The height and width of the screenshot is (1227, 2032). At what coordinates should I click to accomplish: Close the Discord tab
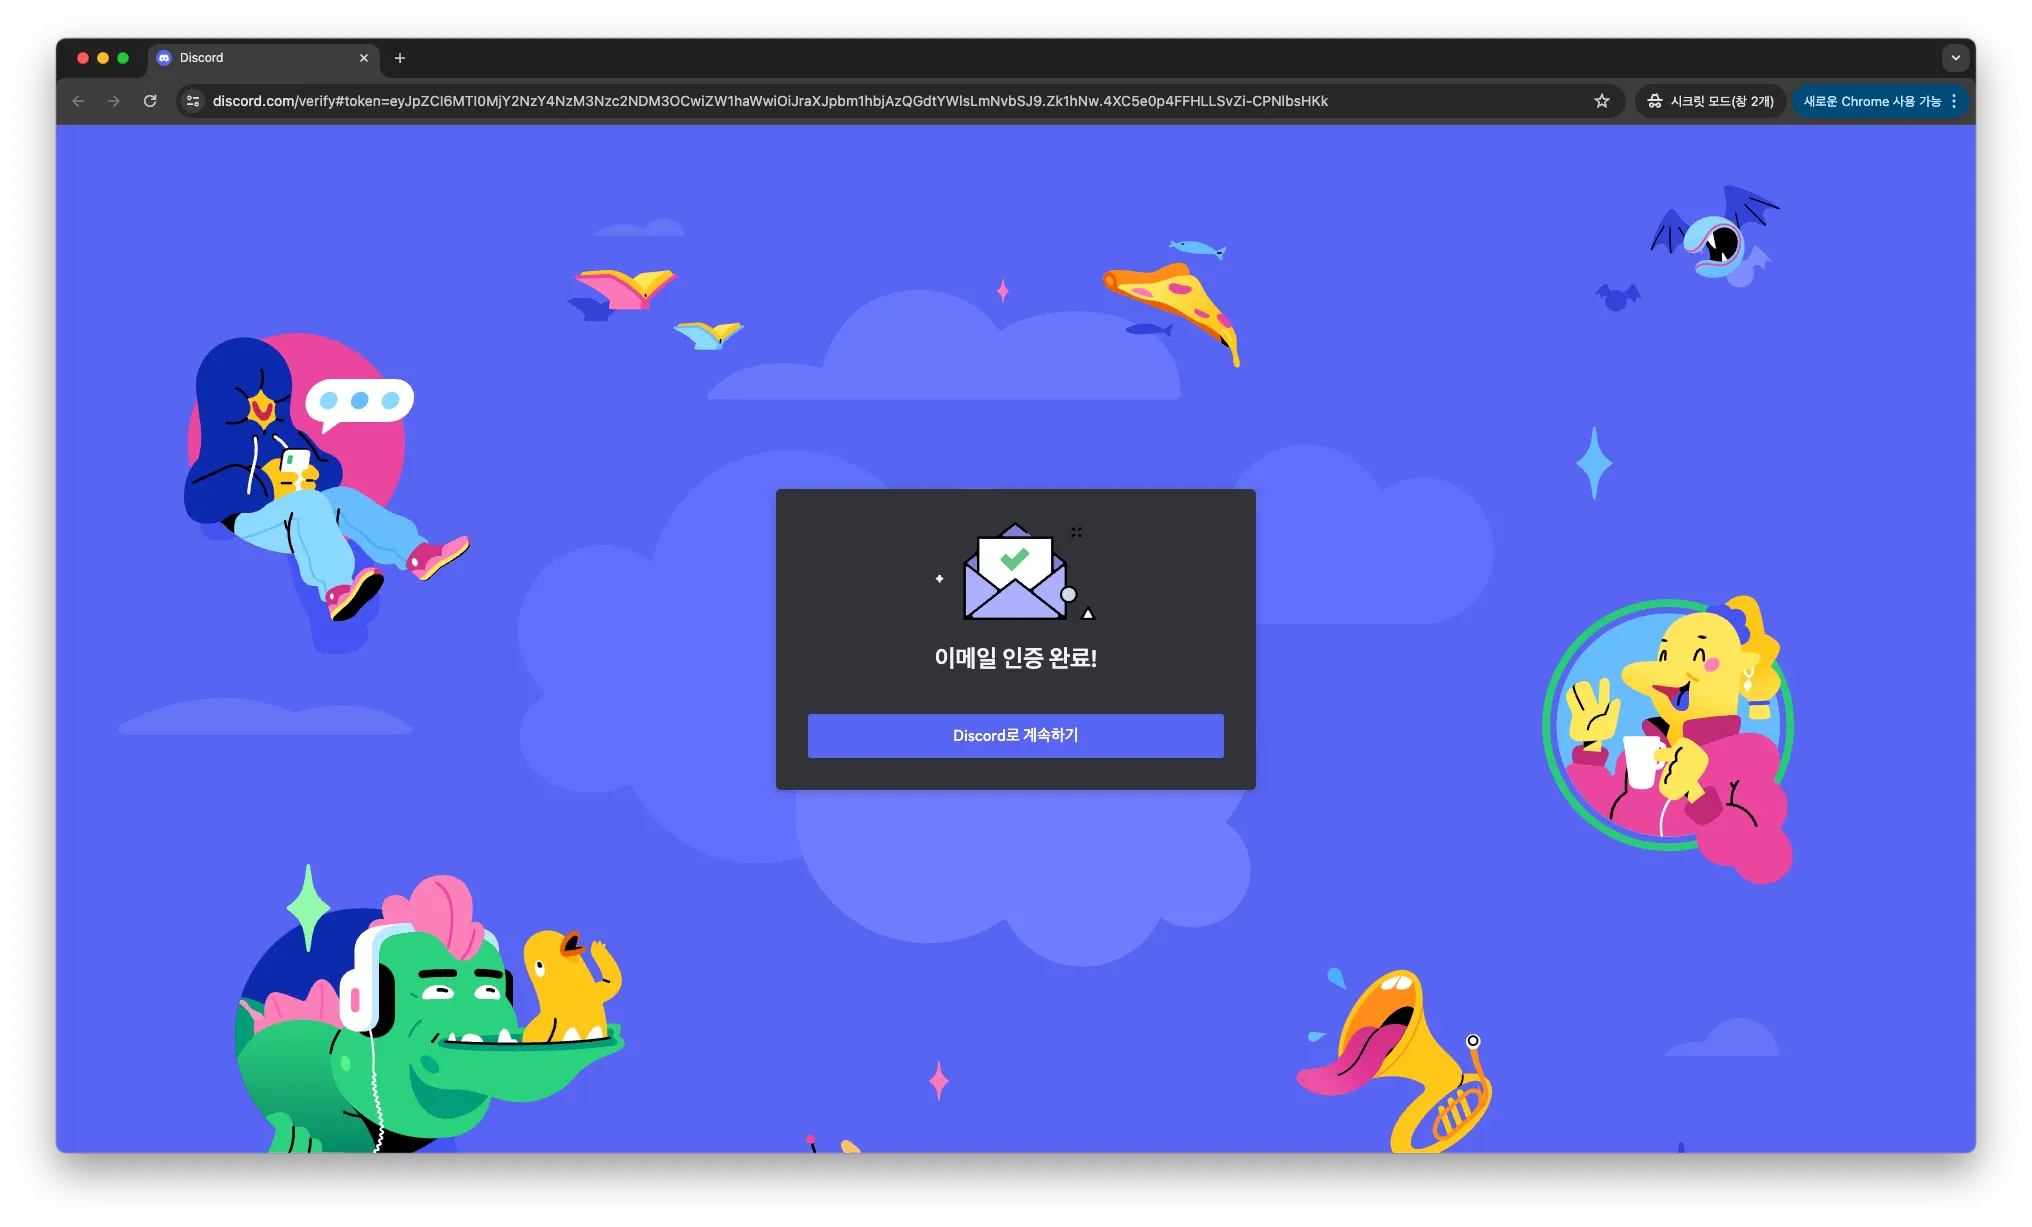pyautogui.click(x=363, y=58)
